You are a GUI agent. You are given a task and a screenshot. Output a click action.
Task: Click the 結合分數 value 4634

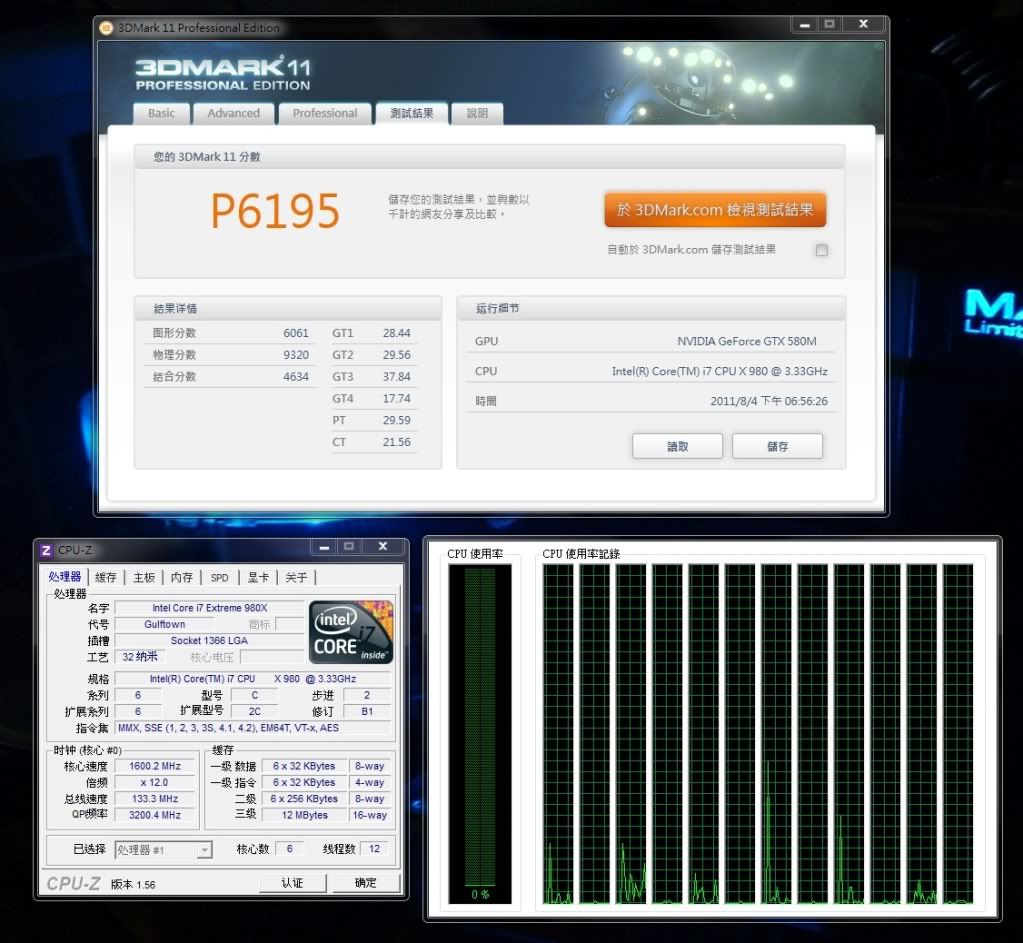coord(296,377)
